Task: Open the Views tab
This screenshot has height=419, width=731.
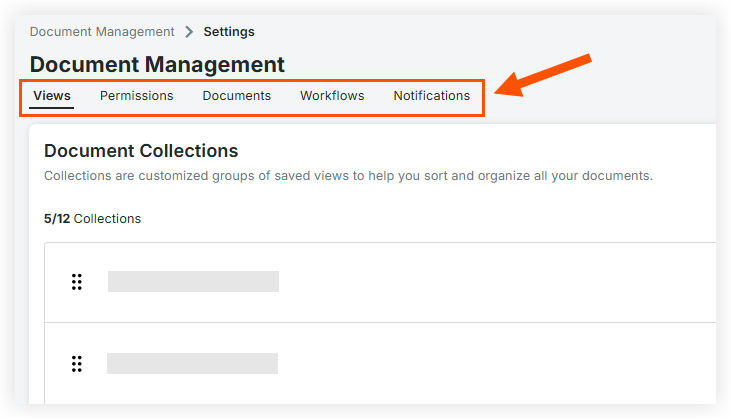Action: [52, 96]
